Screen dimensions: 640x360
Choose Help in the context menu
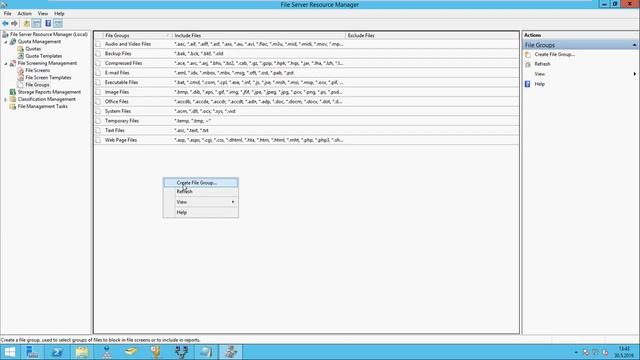[x=201, y=213]
